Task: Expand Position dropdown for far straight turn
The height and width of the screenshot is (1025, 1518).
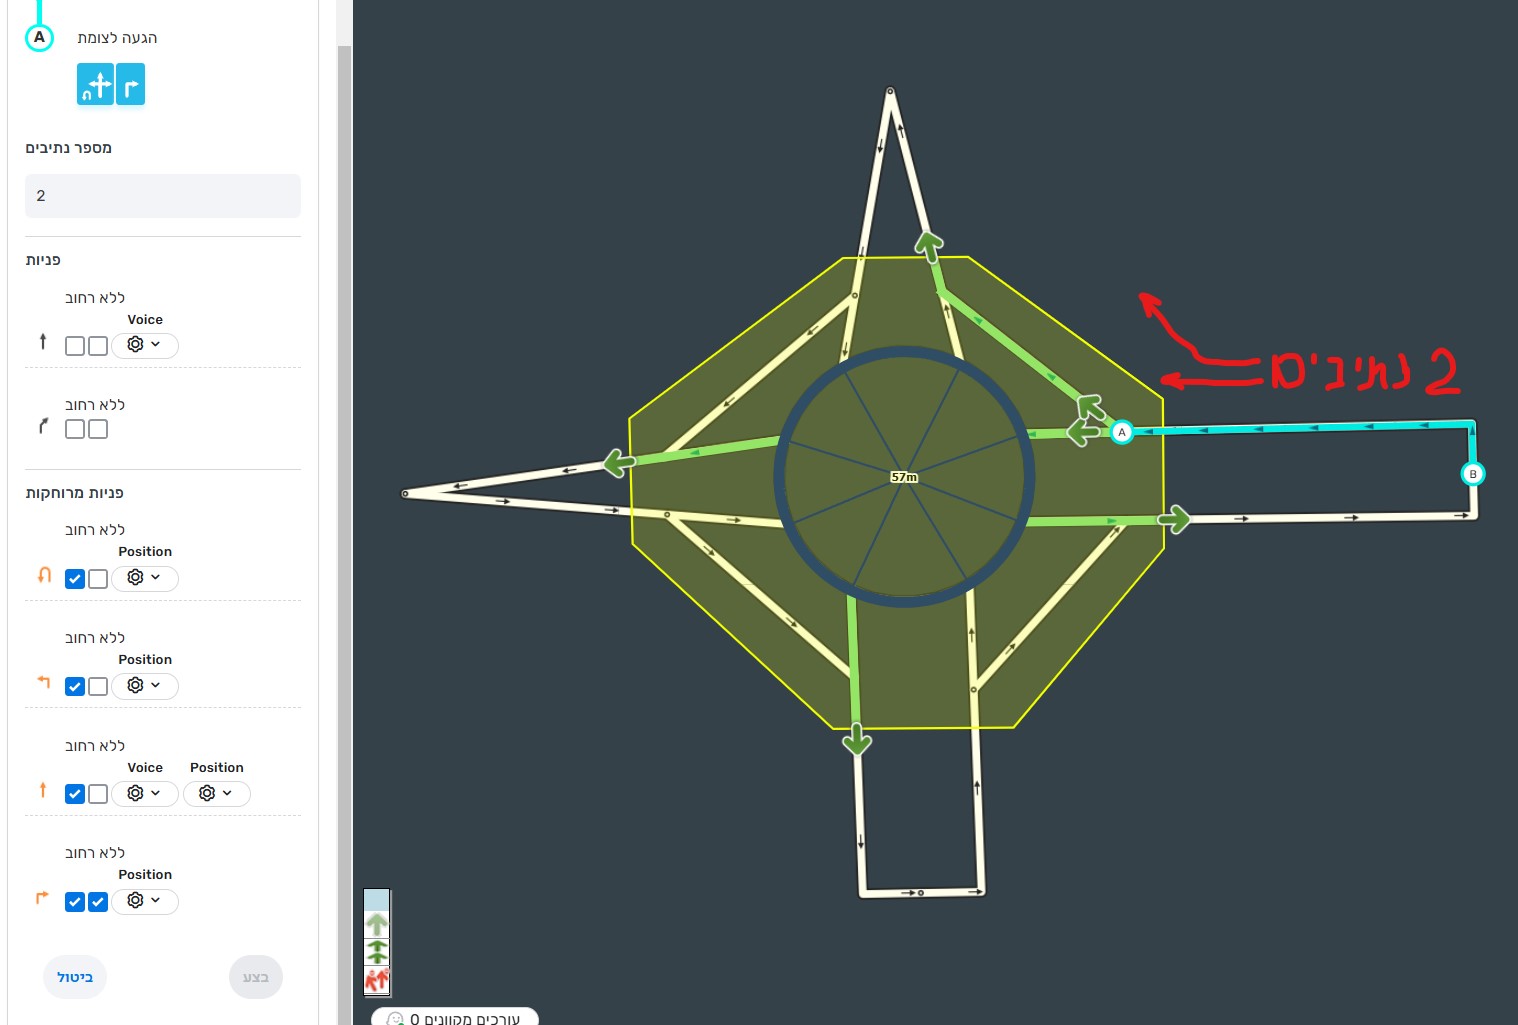Action: click(x=216, y=794)
